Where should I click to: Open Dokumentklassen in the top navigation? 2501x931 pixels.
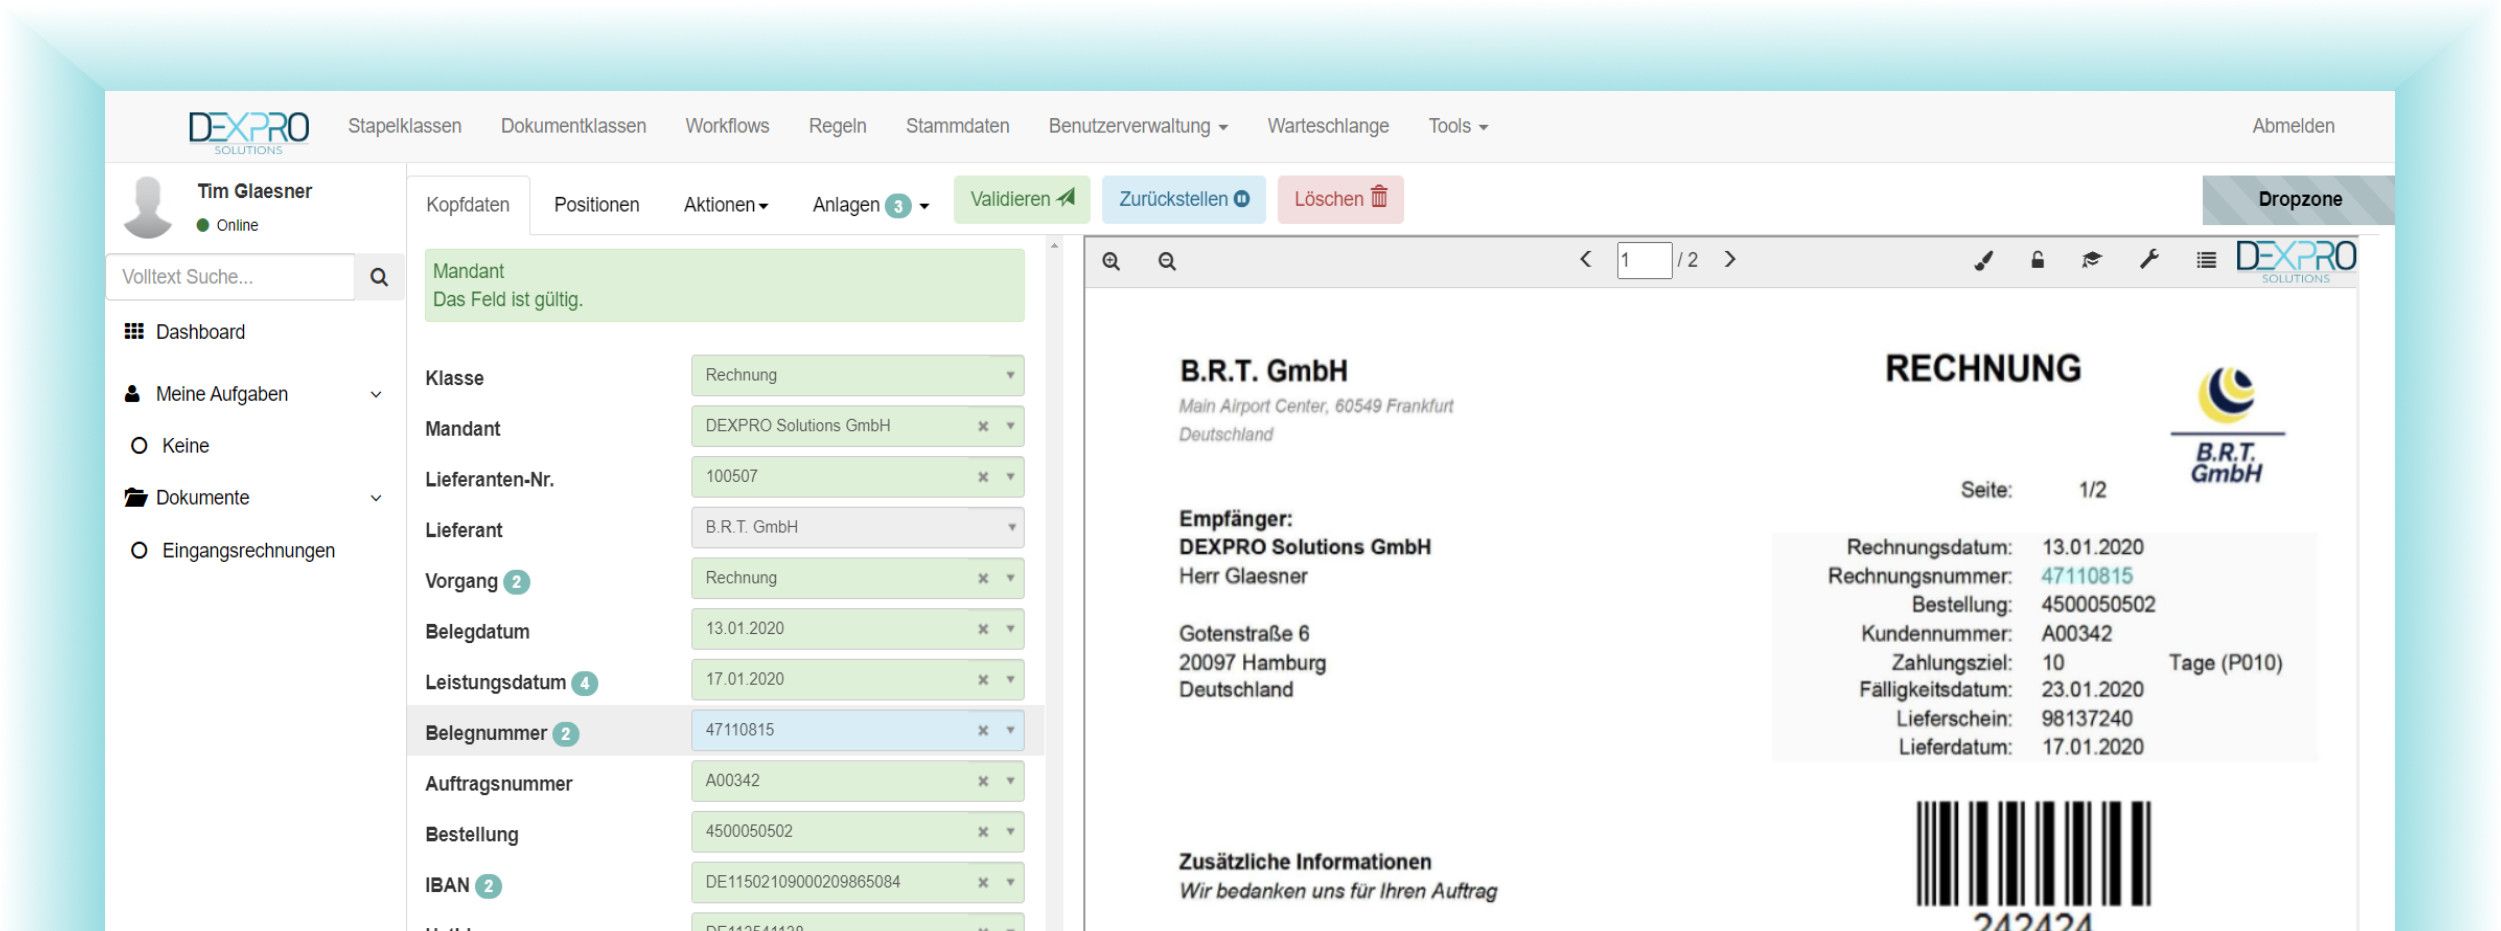[573, 126]
